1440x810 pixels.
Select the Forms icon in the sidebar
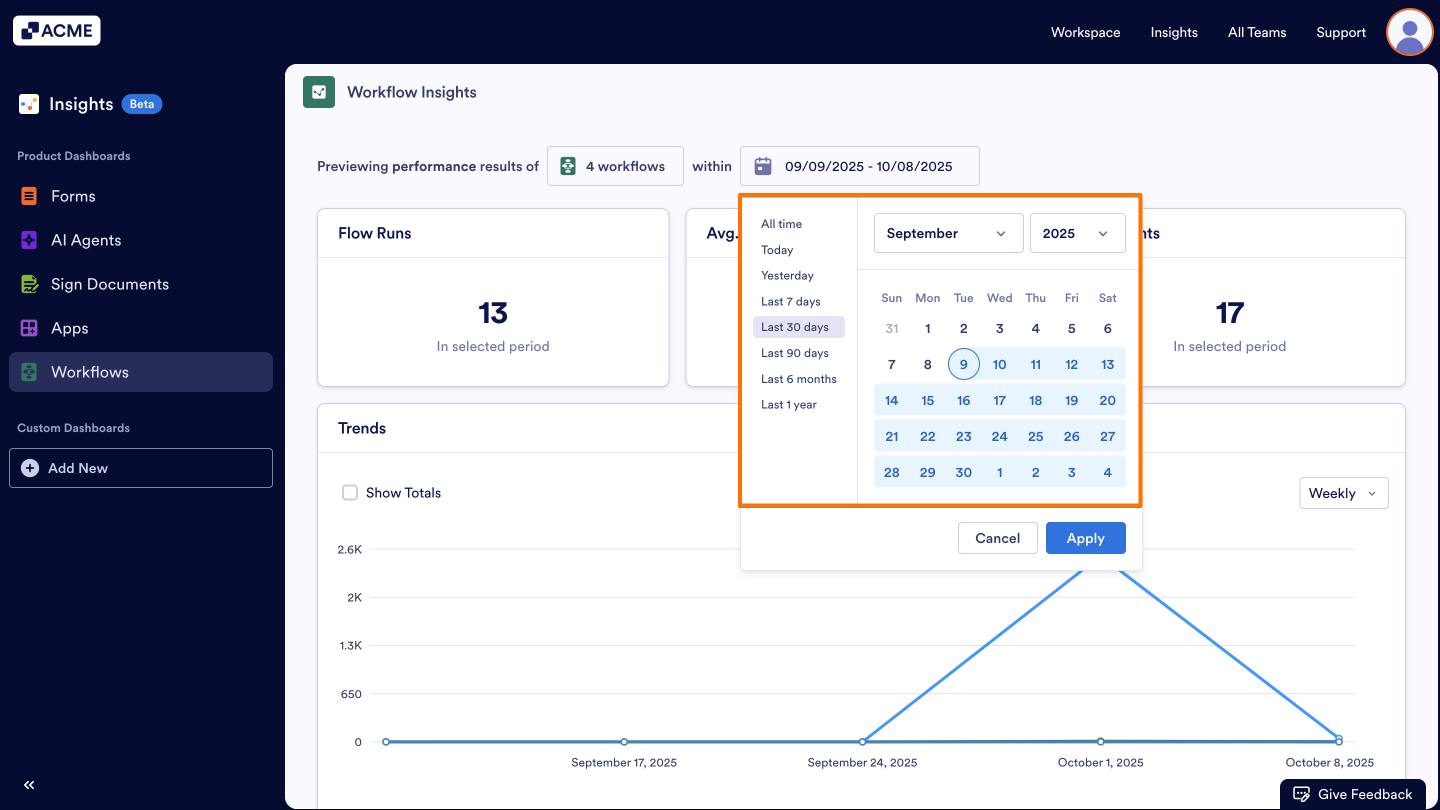click(x=29, y=196)
